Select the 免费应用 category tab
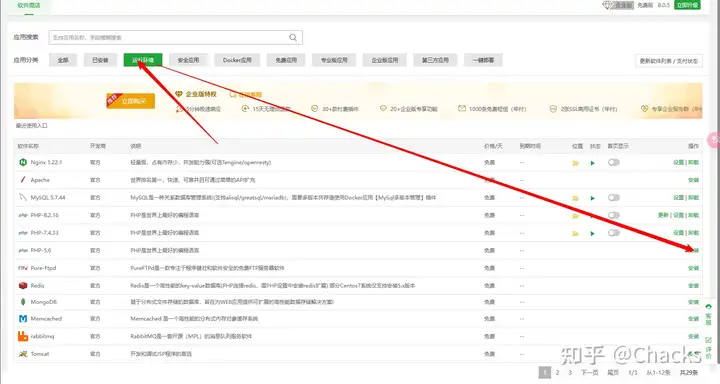 [286, 60]
